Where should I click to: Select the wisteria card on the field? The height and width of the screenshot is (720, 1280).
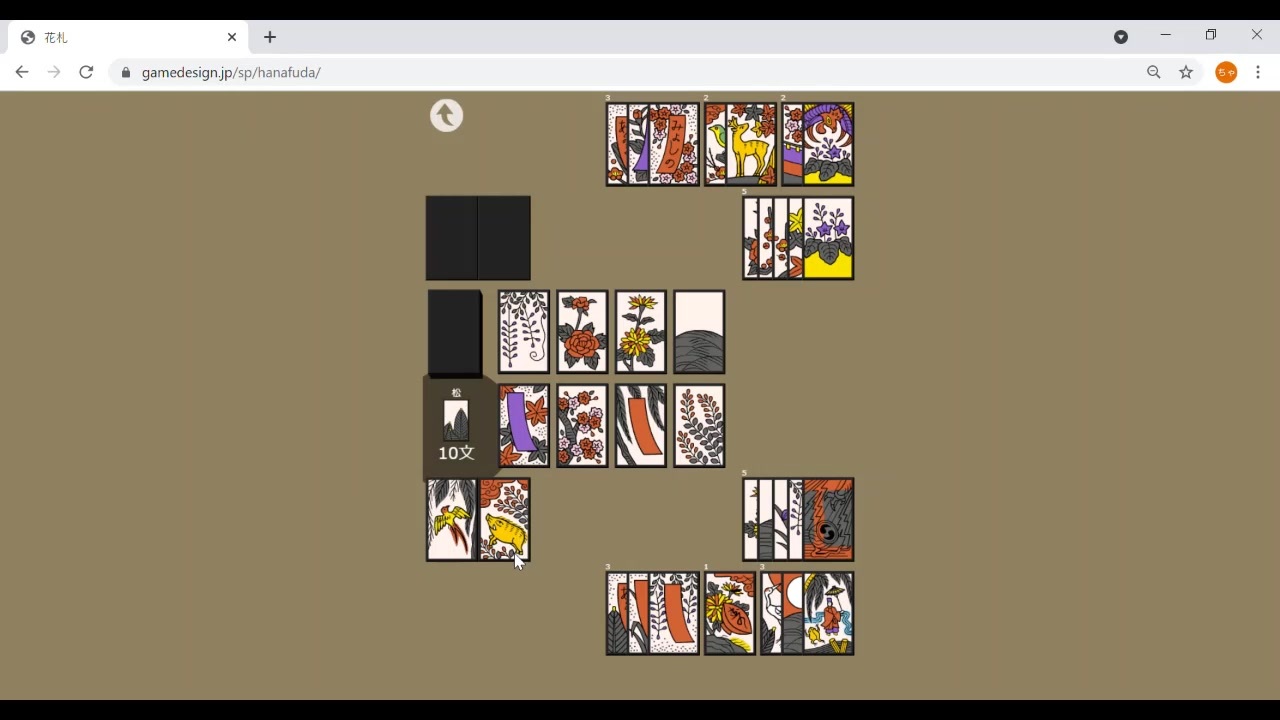(524, 332)
